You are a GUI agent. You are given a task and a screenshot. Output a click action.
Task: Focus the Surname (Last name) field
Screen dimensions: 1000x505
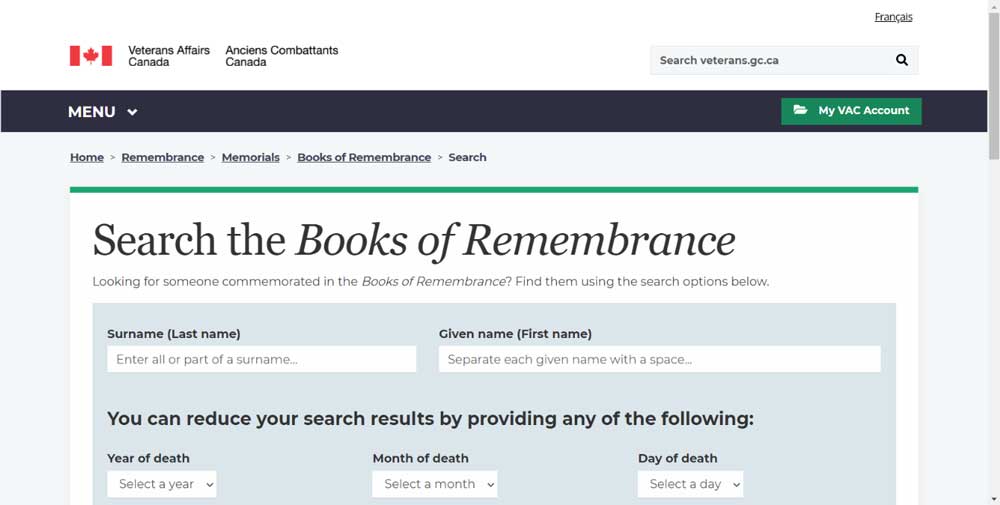pyautogui.click(x=262, y=359)
